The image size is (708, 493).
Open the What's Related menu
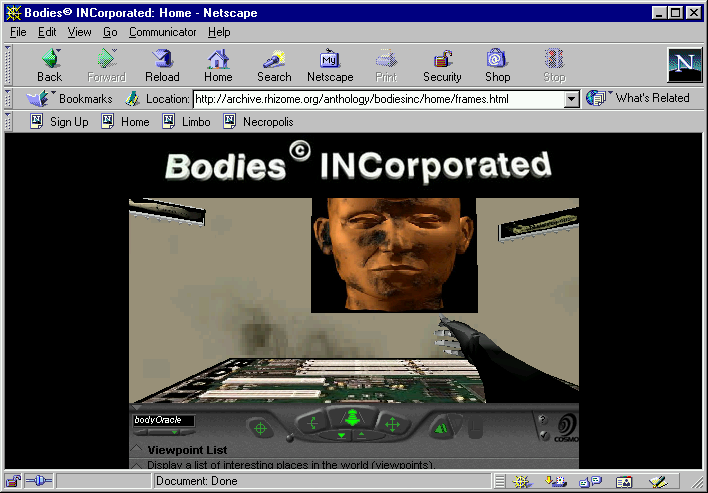point(638,98)
